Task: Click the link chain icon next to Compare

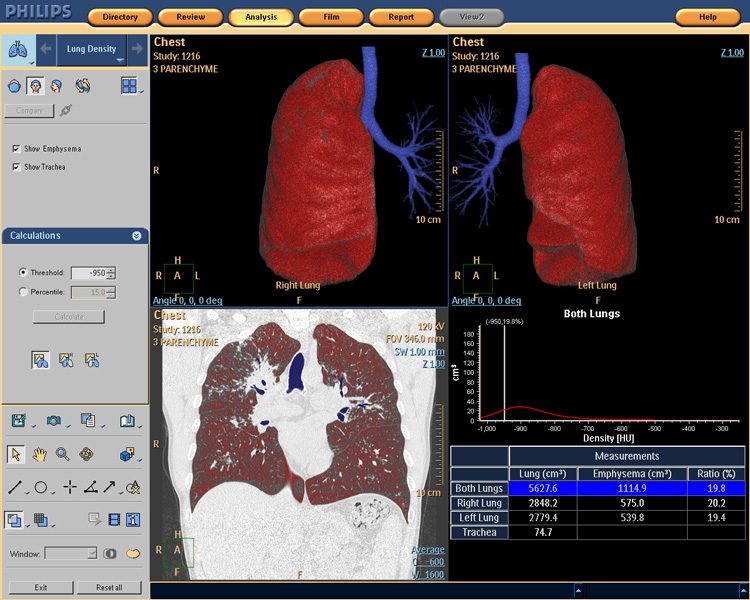Action: tap(66, 111)
